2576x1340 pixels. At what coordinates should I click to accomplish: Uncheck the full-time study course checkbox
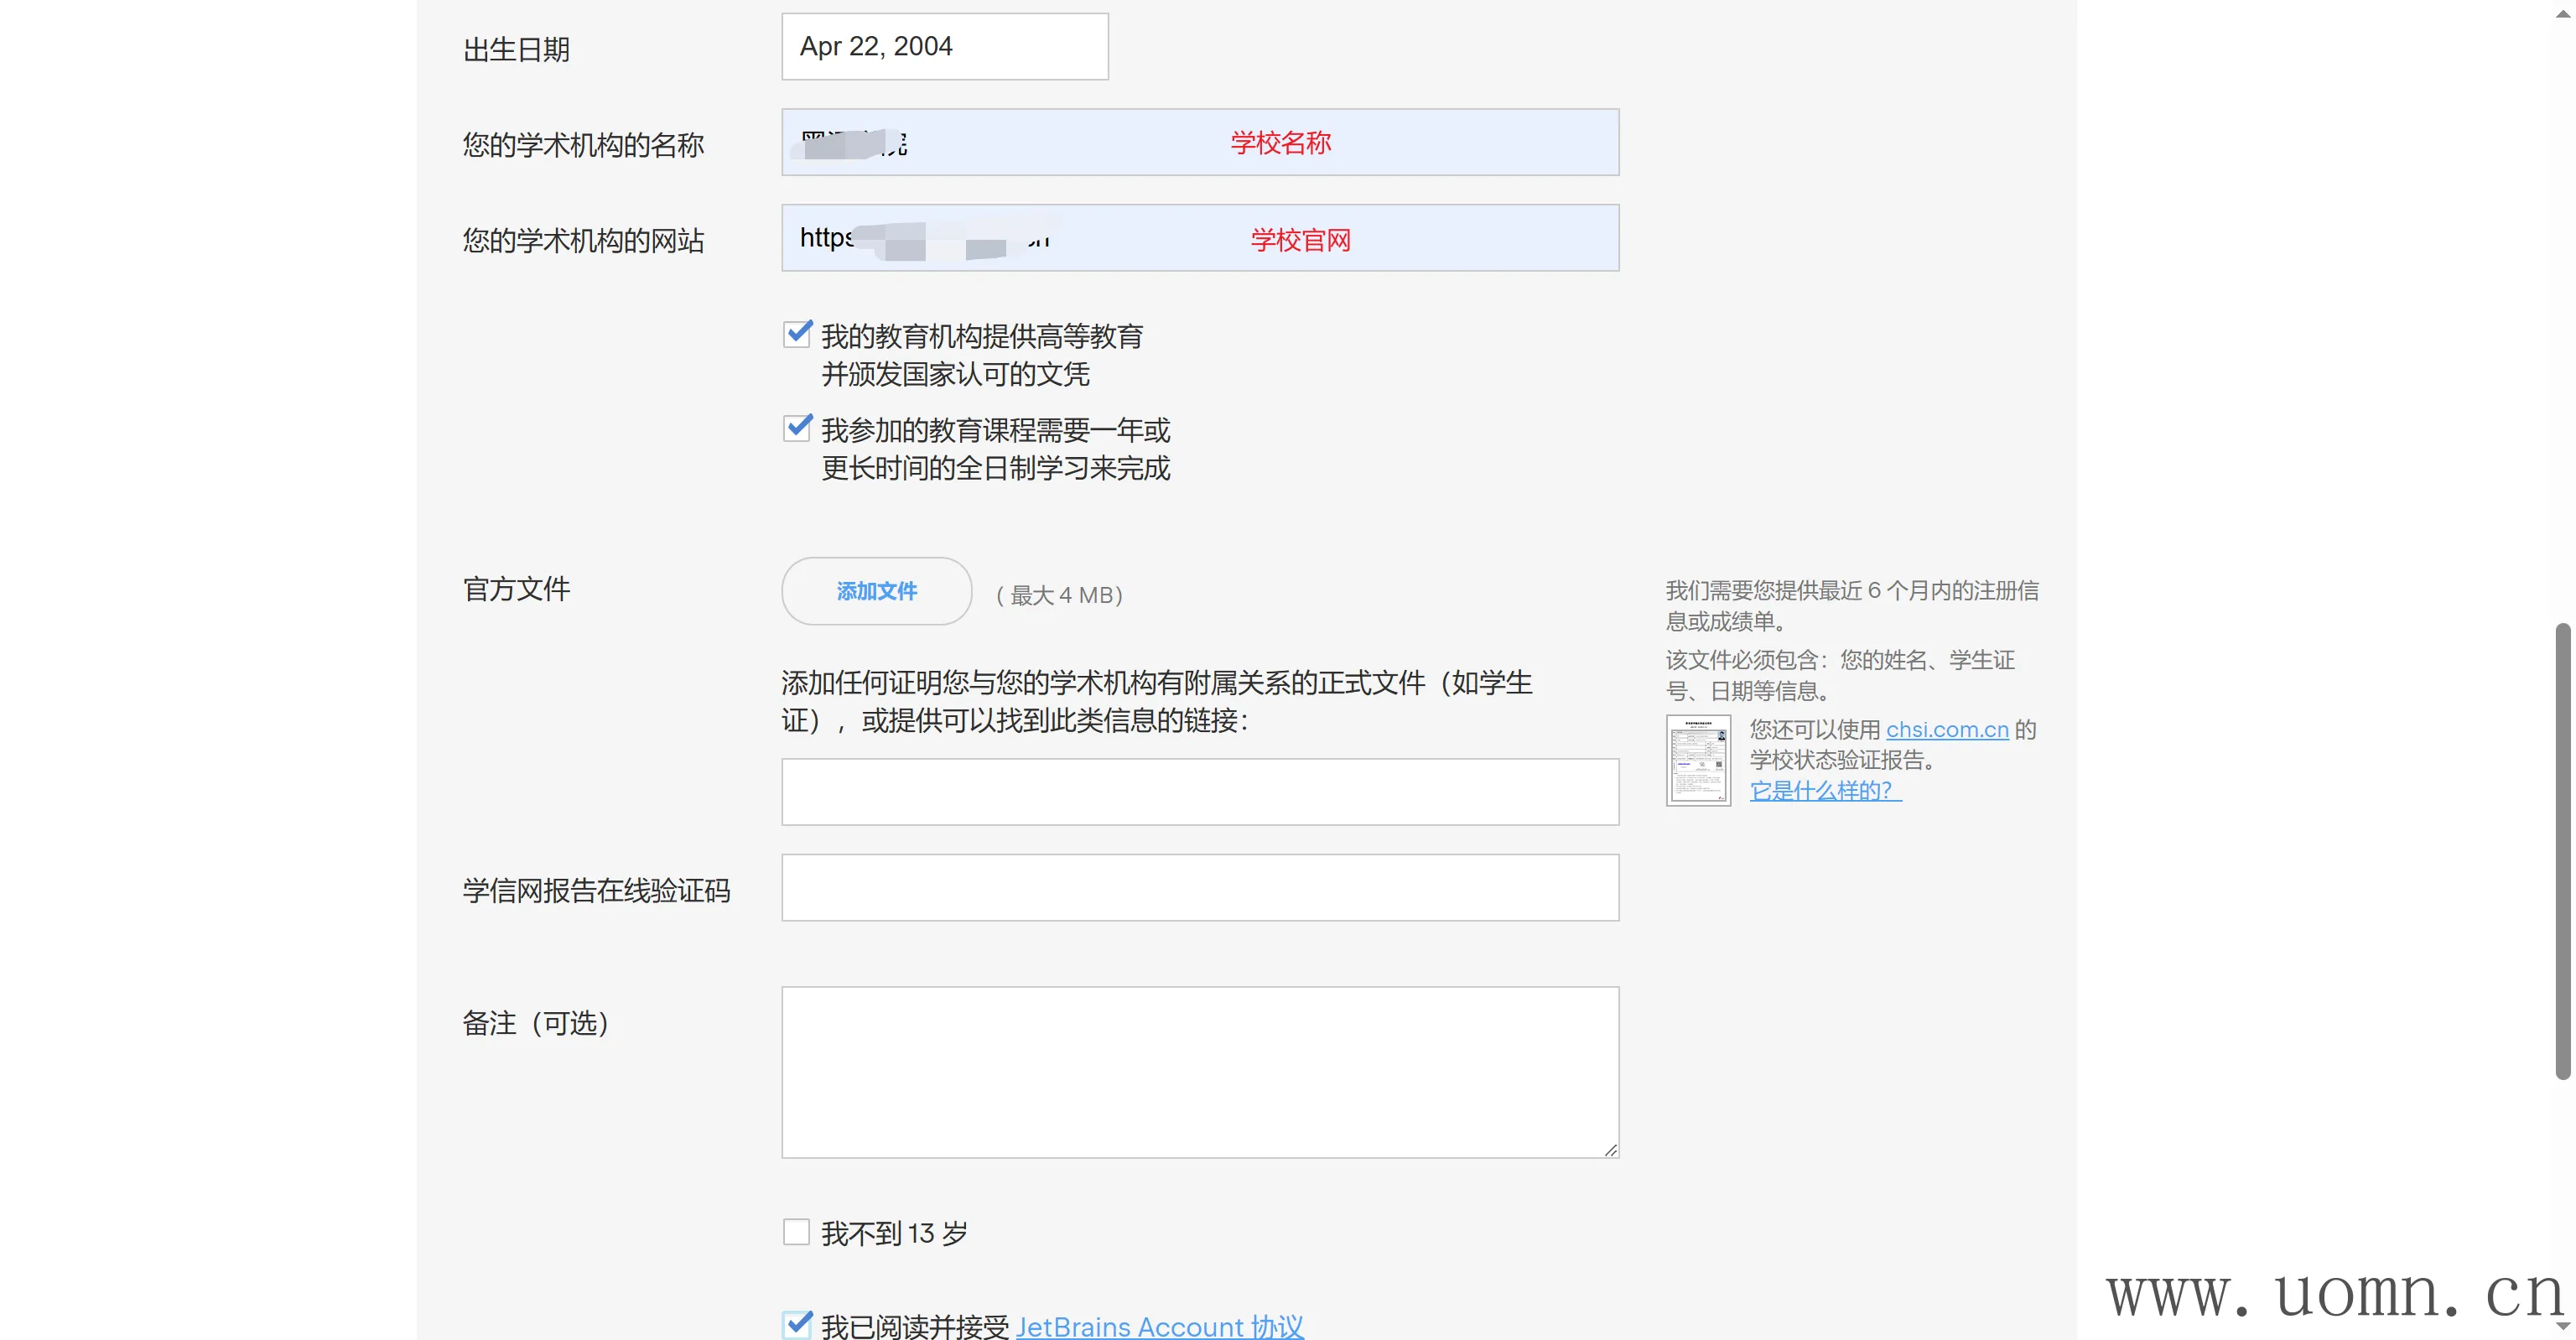(797, 428)
